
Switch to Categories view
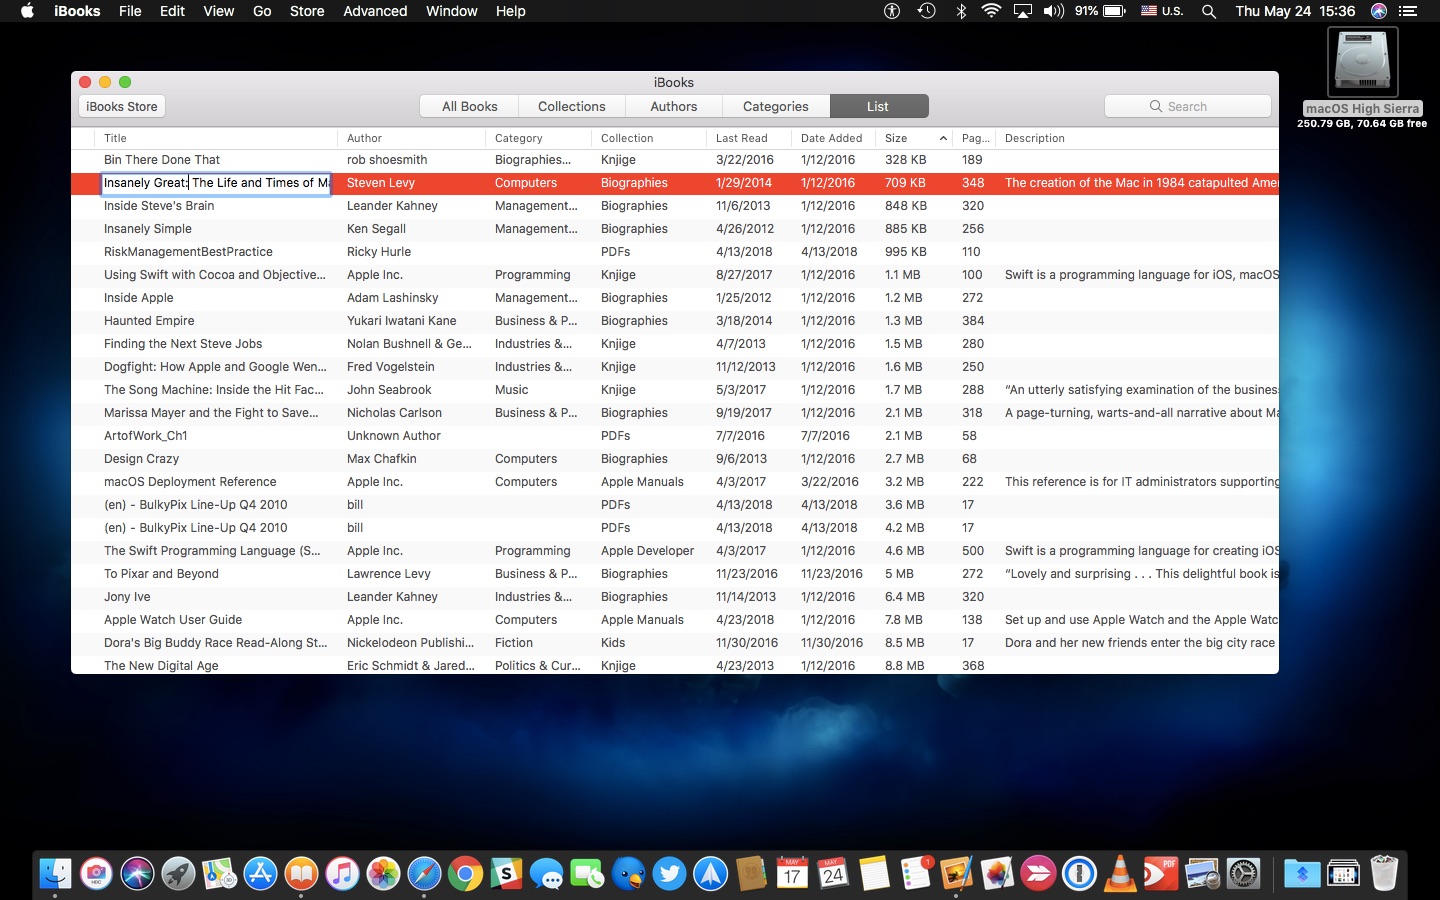[776, 106]
